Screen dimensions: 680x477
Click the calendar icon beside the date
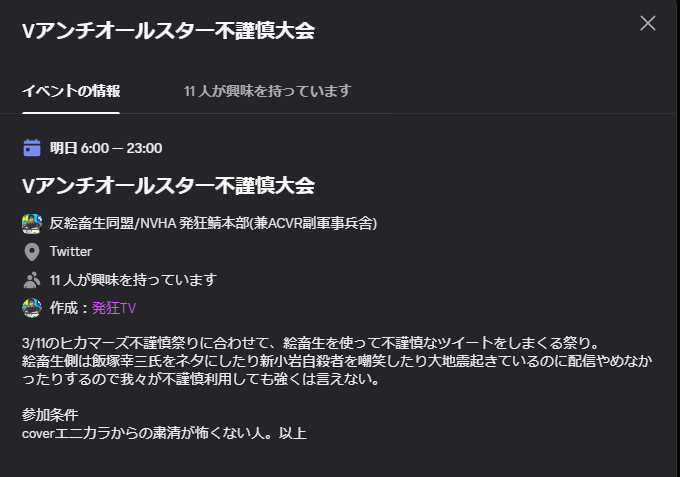click(32, 148)
